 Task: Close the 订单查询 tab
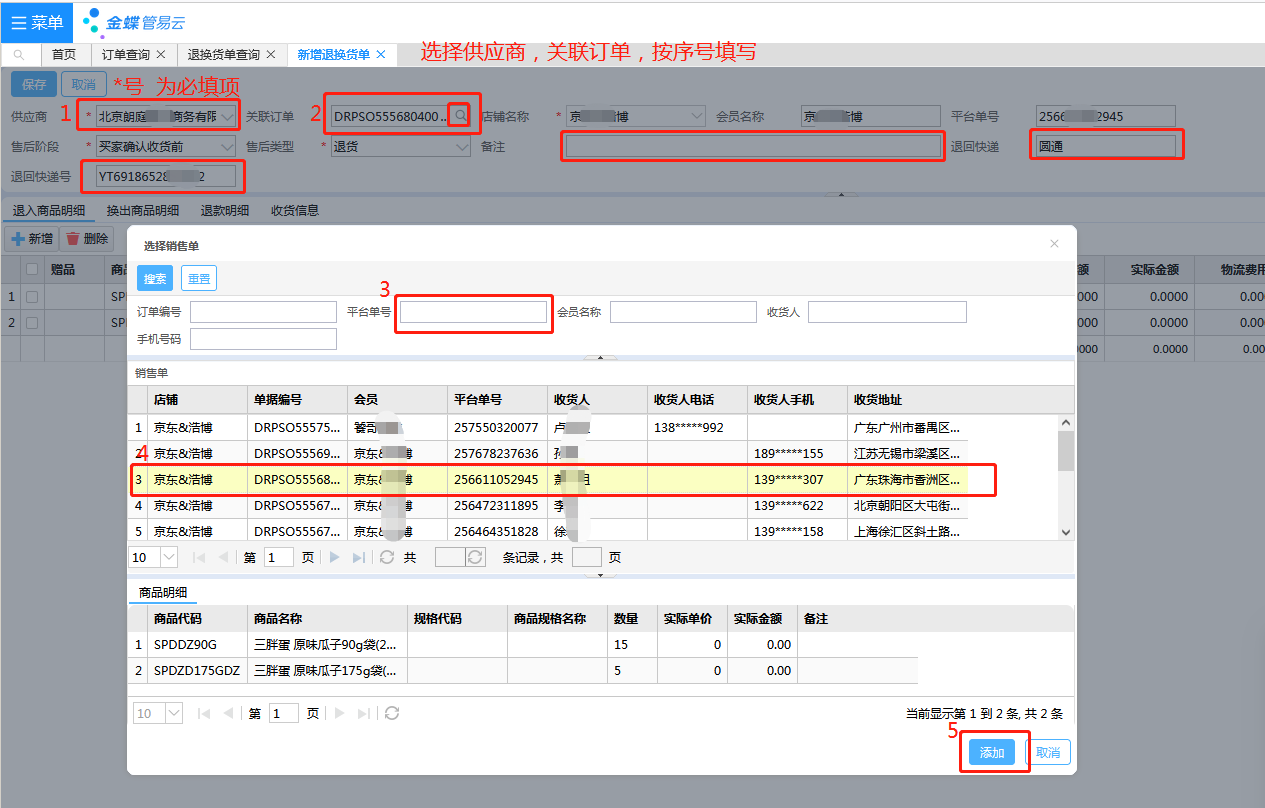pos(161,55)
